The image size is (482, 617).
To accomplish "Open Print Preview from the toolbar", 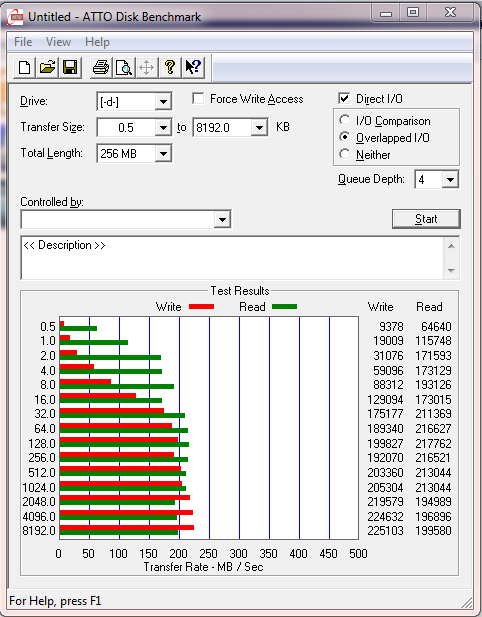I will [x=124, y=67].
